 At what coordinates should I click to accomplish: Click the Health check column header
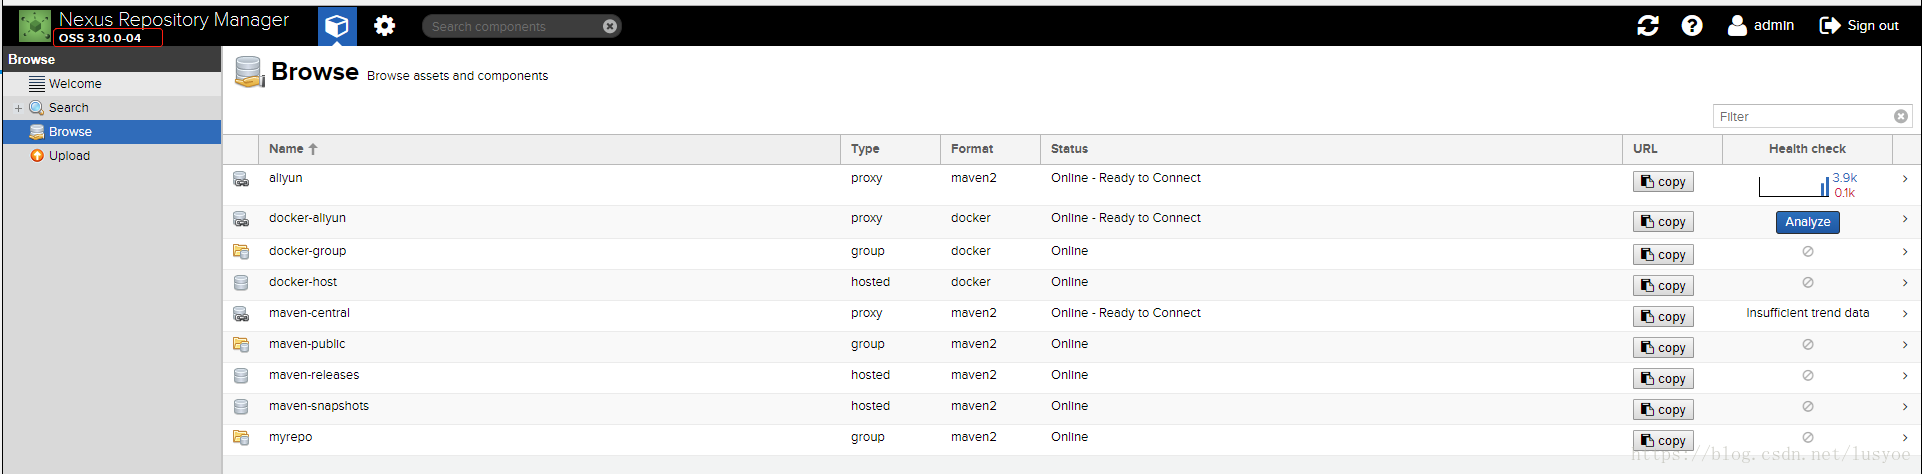coord(1807,149)
